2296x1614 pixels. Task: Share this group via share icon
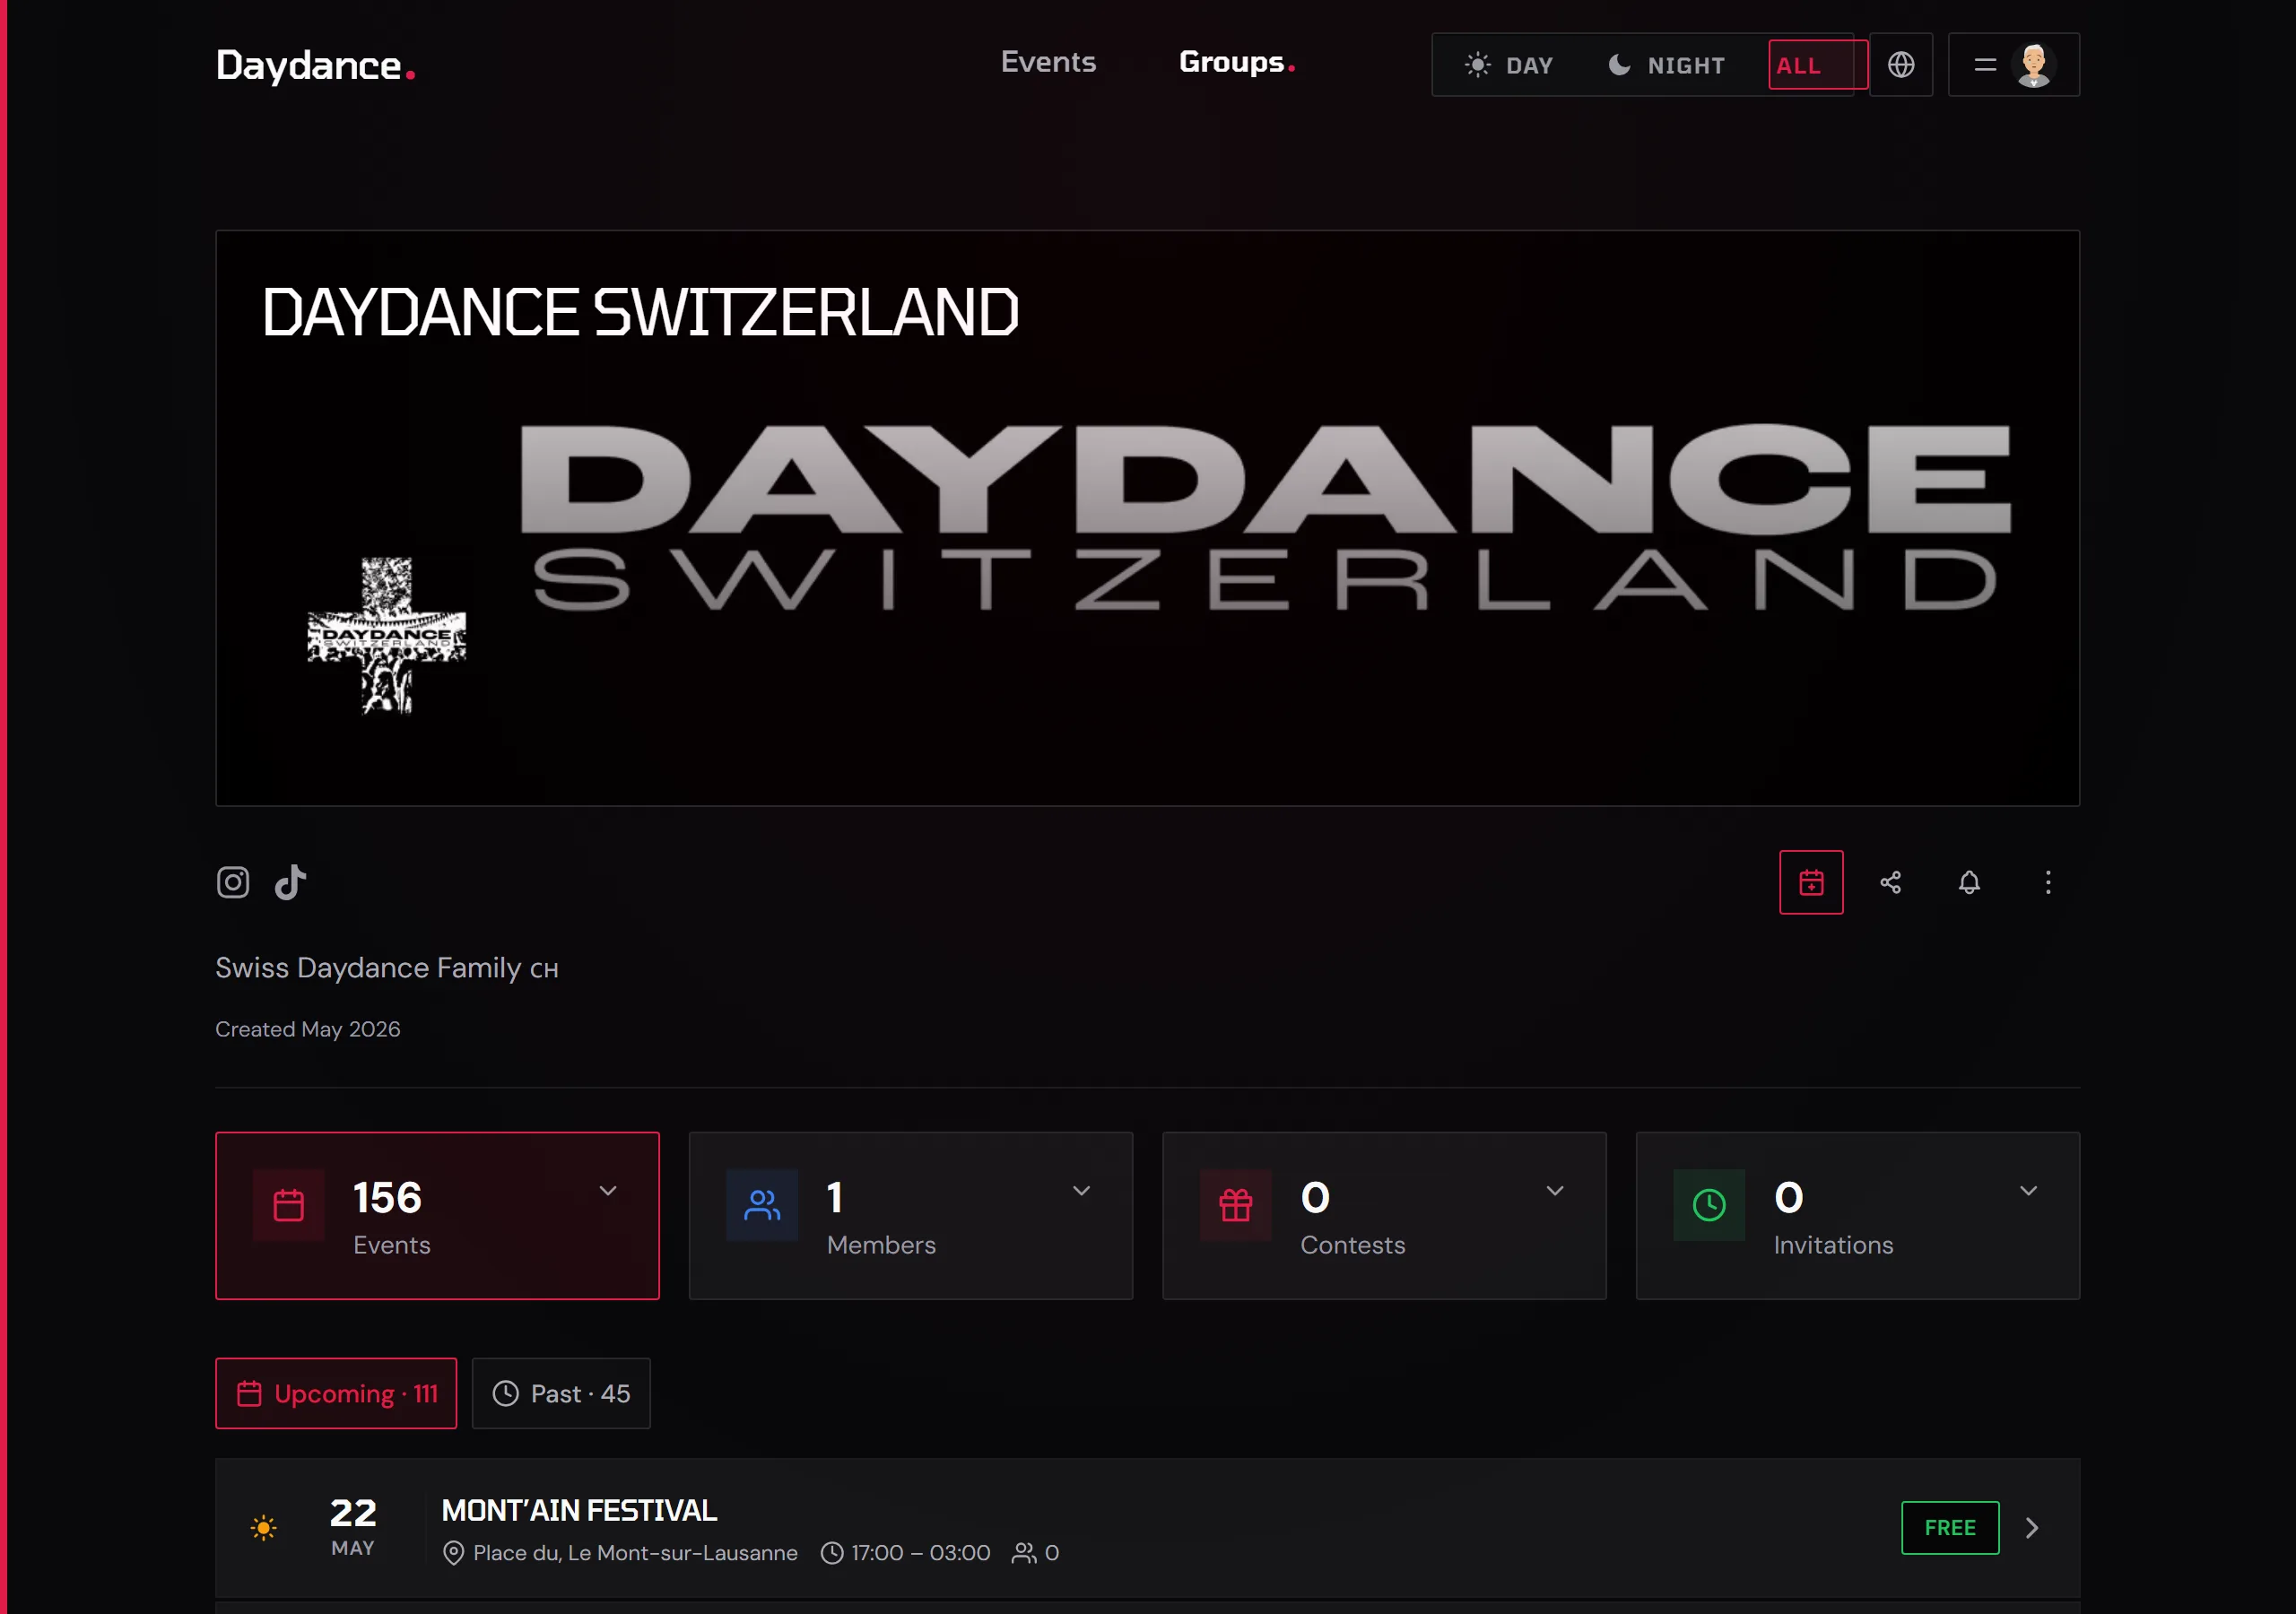point(1890,882)
